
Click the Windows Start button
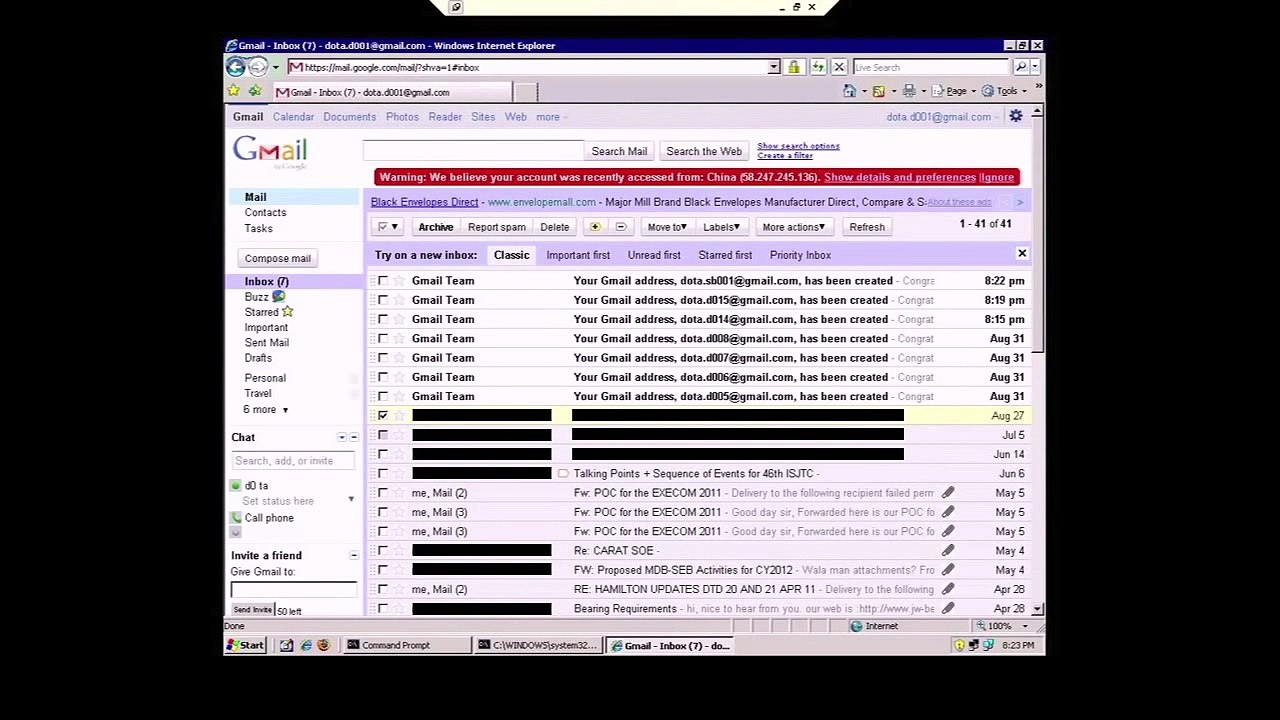pos(246,645)
